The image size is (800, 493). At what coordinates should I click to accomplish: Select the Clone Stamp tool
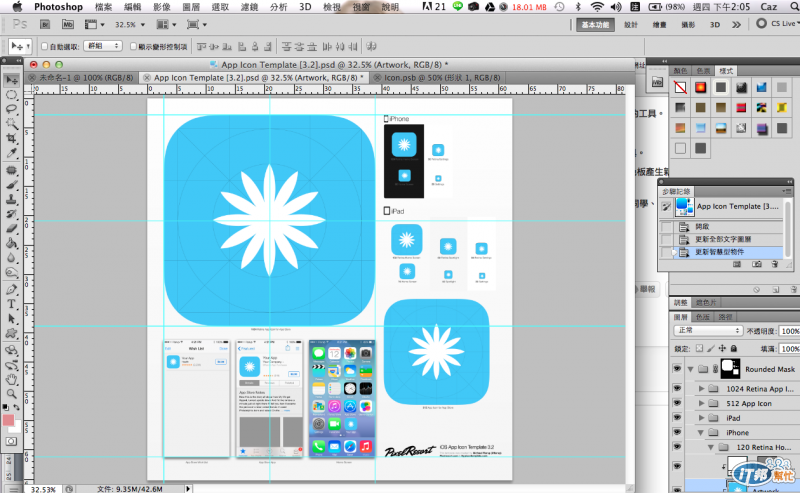click(11, 199)
